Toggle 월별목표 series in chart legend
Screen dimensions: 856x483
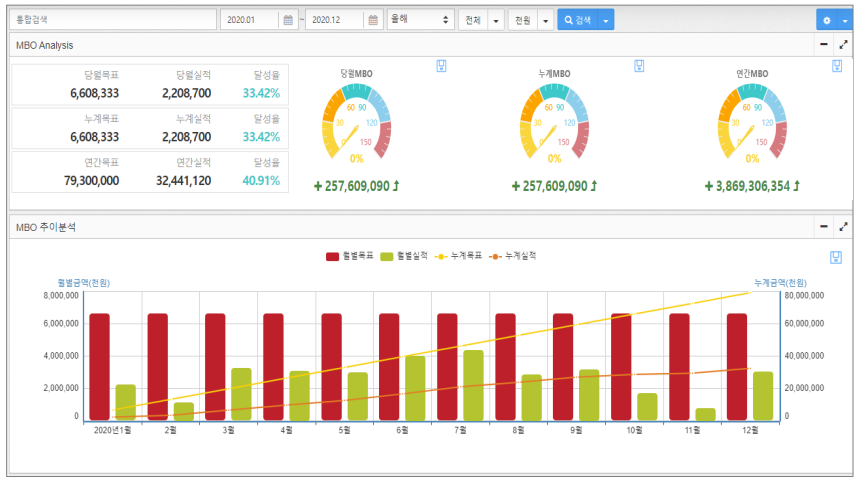tap(349, 256)
